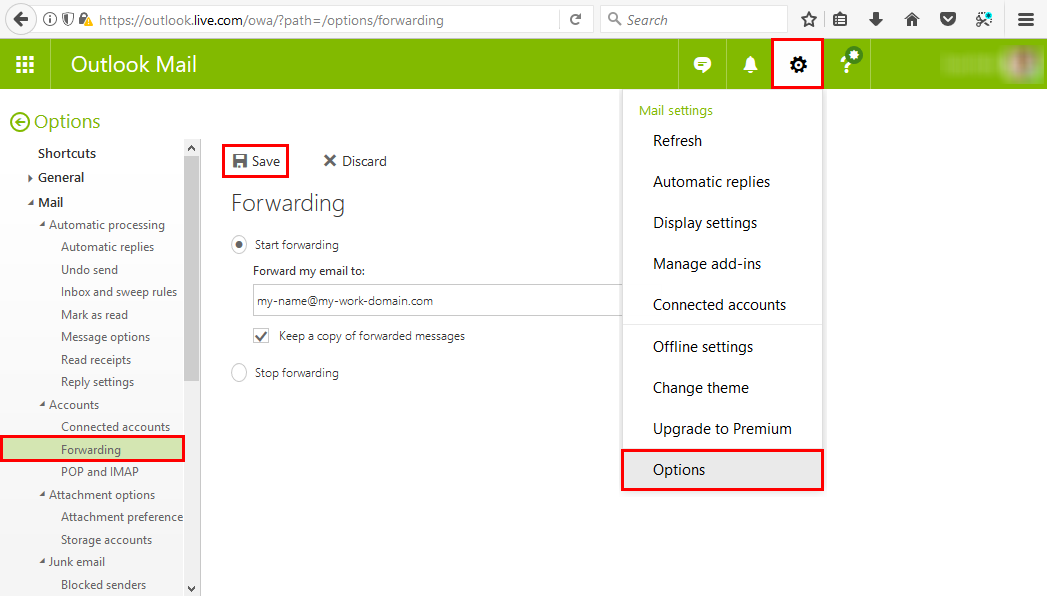Screen dimensions: 1047x596
Task: Go back using Options arrow icon
Action: point(19,122)
